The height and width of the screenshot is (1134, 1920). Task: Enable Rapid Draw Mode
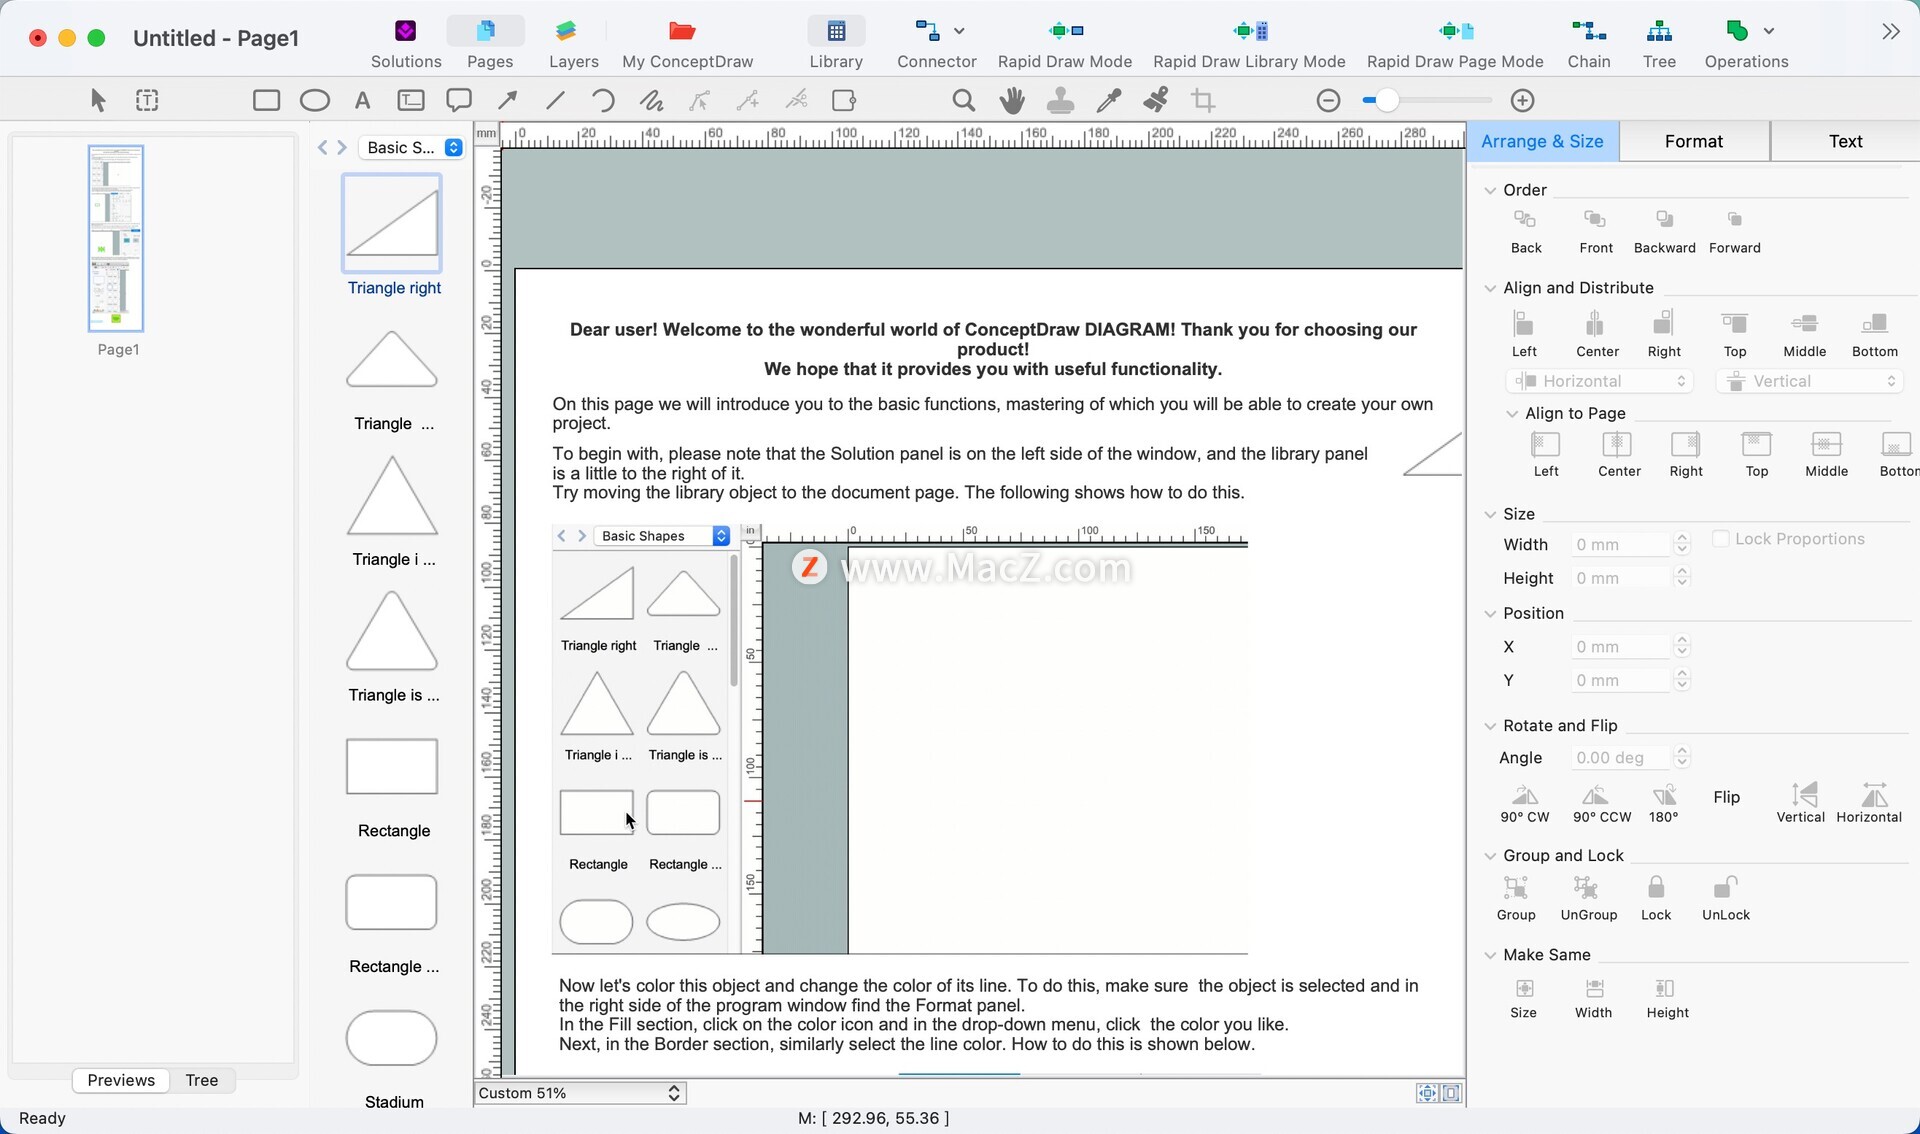[x=1065, y=44]
